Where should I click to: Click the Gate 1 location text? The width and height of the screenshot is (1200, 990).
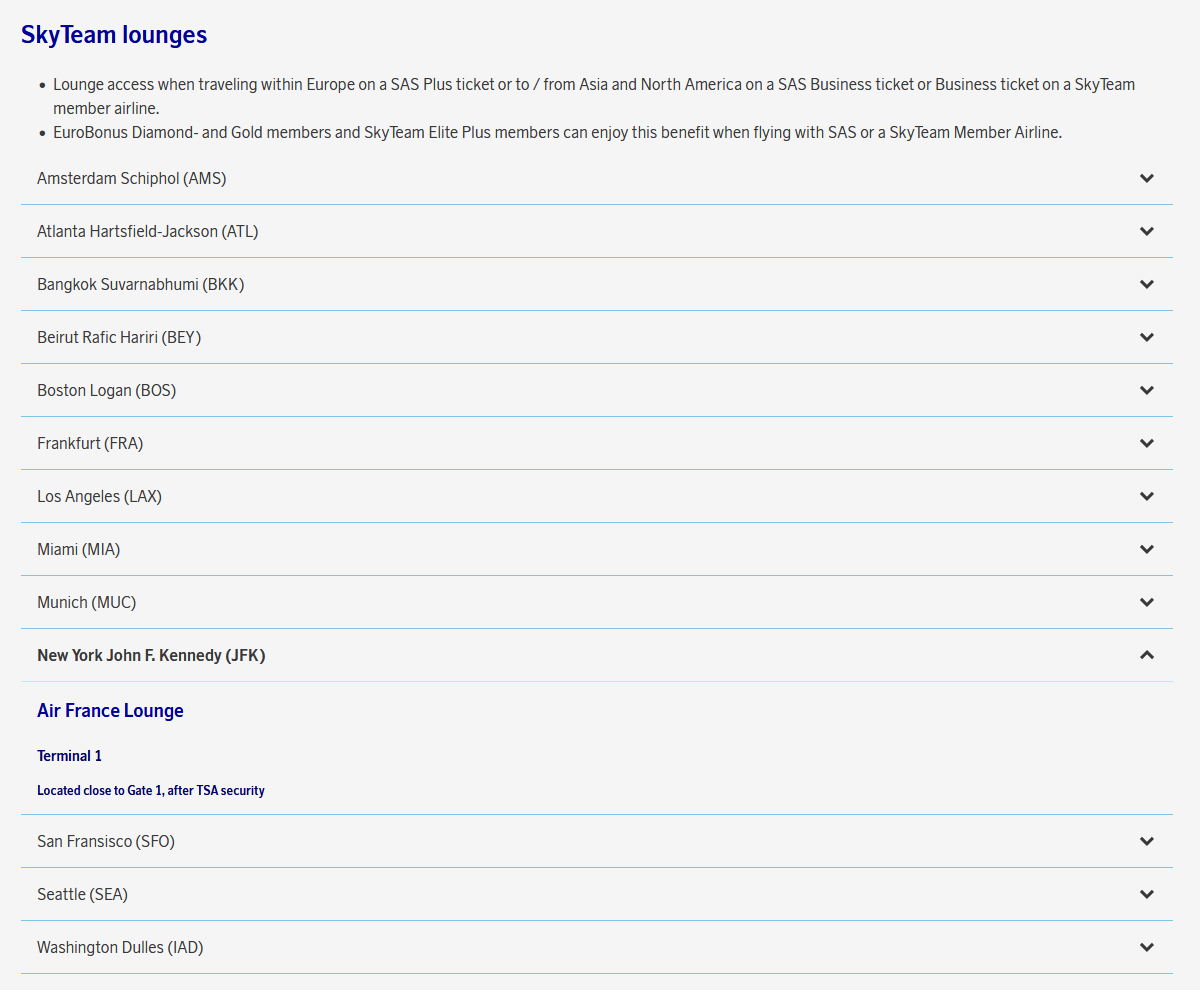pos(150,790)
